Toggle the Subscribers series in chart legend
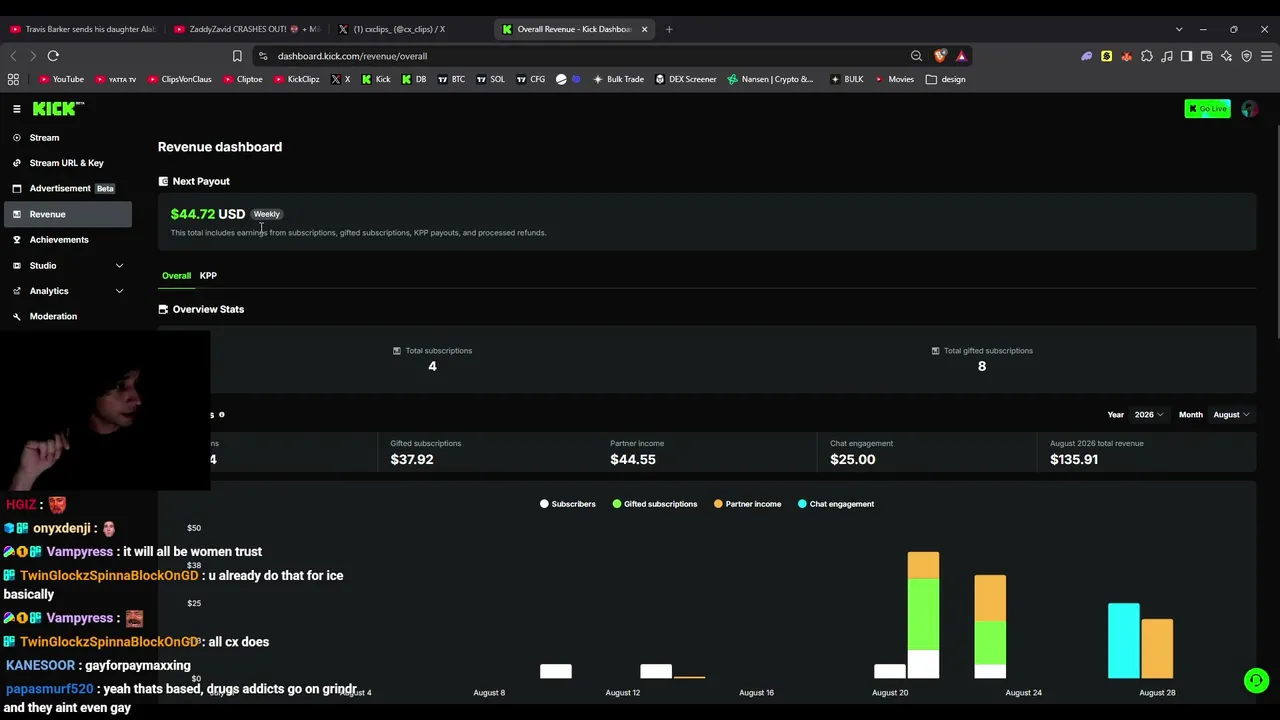Image resolution: width=1280 pixels, height=720 pixels. coord(568,504)
